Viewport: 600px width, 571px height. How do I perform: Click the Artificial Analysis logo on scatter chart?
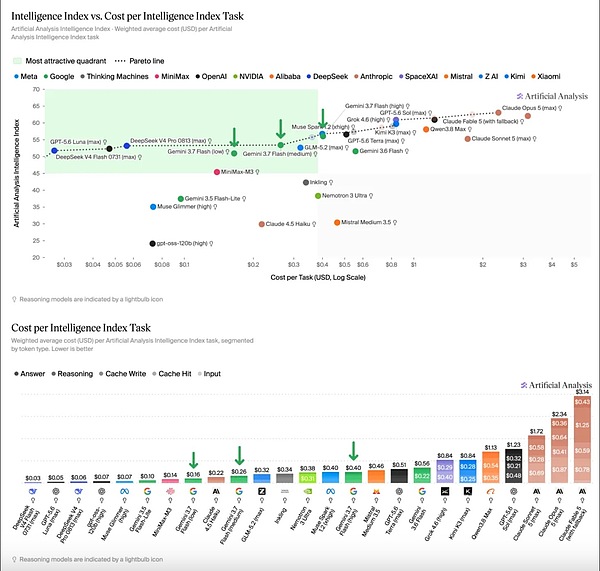tap(552, 96)
